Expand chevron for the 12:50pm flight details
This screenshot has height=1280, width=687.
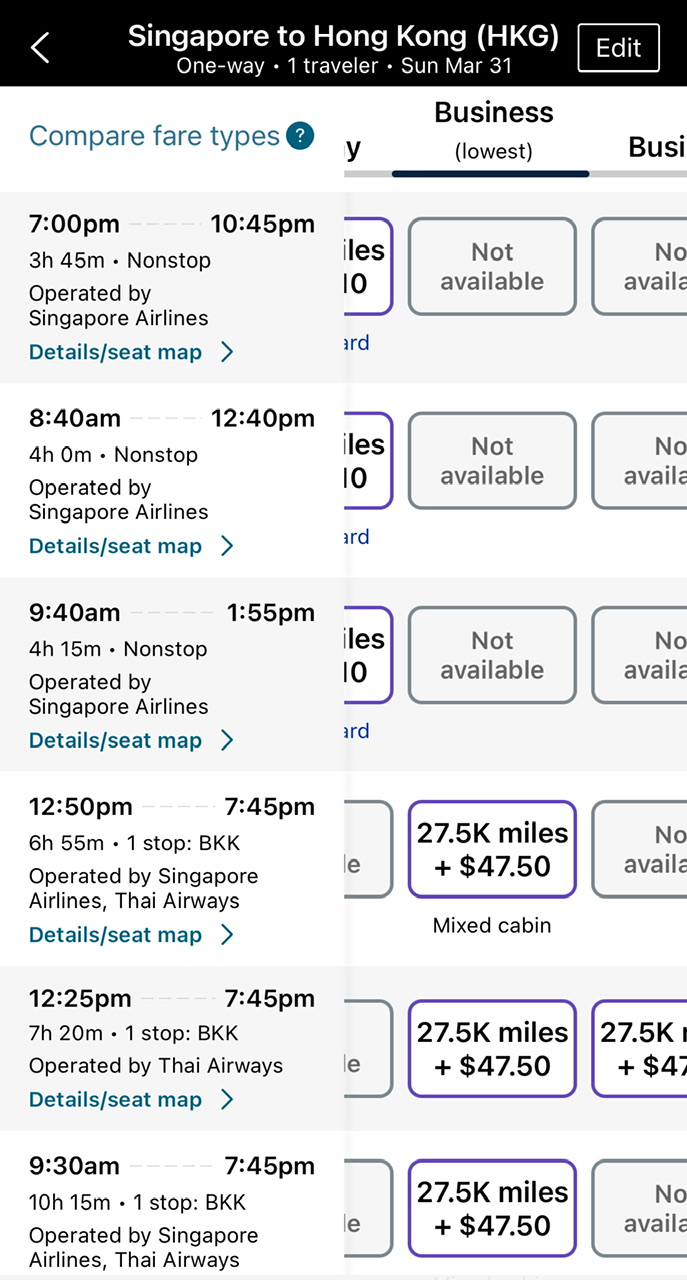(x=227, y=935)
